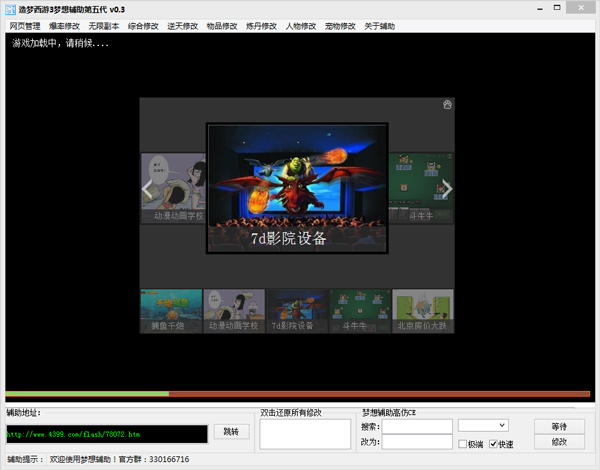Select the 斗牛牛 thumbnail in bottom row
This screenshot has height=470, width=600.
click(x=360, y=311)
